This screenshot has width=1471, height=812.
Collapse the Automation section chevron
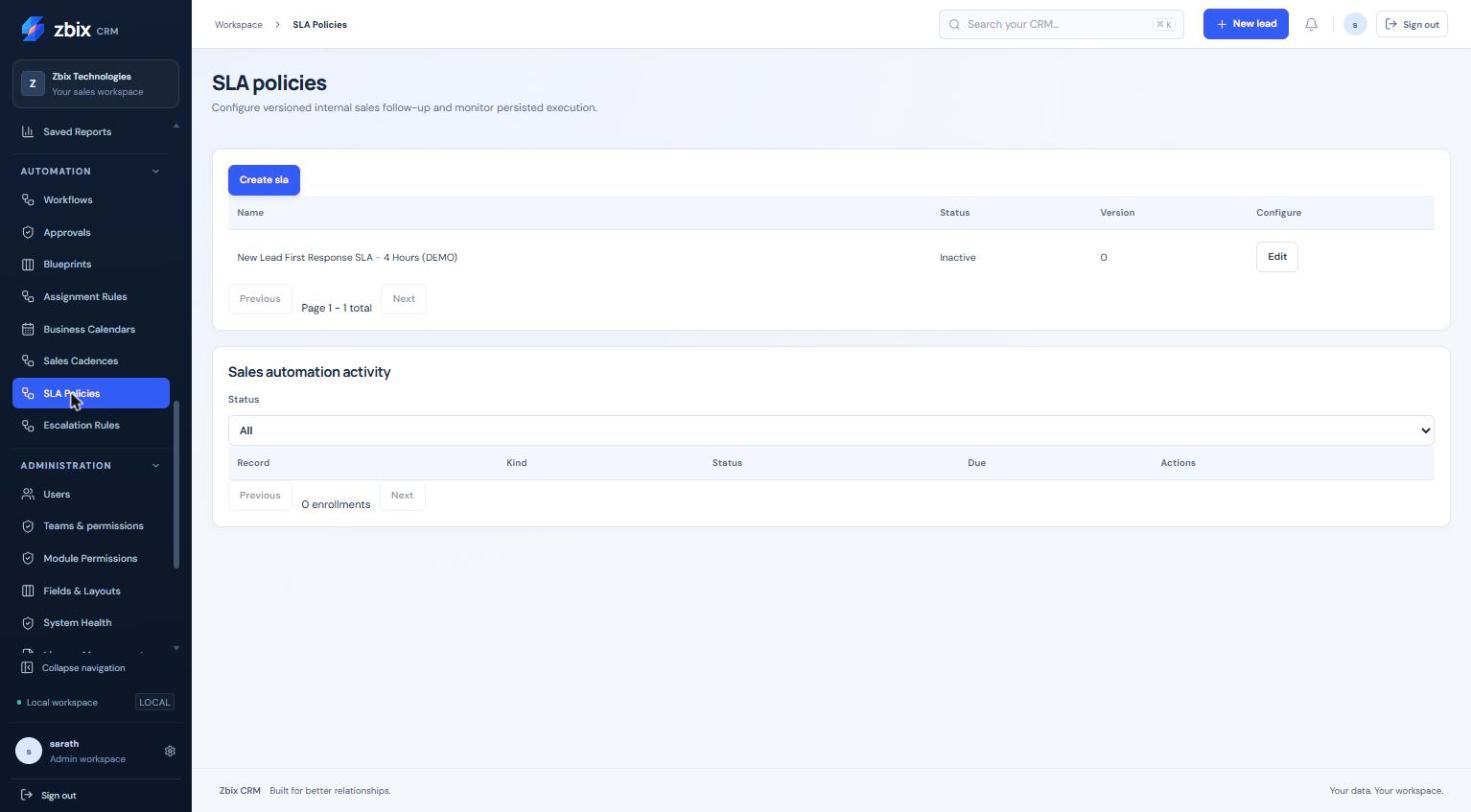click(x=156, y=171)
